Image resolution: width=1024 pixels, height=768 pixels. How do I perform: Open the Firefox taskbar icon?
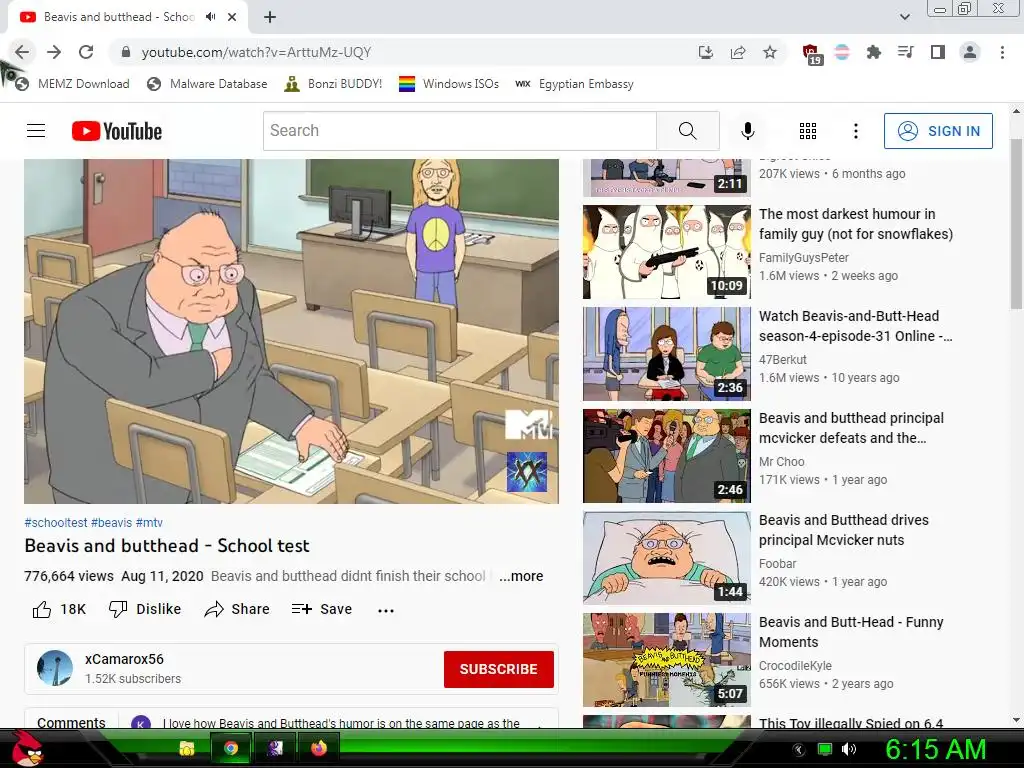pyautogui.click(x=319, y=748)
